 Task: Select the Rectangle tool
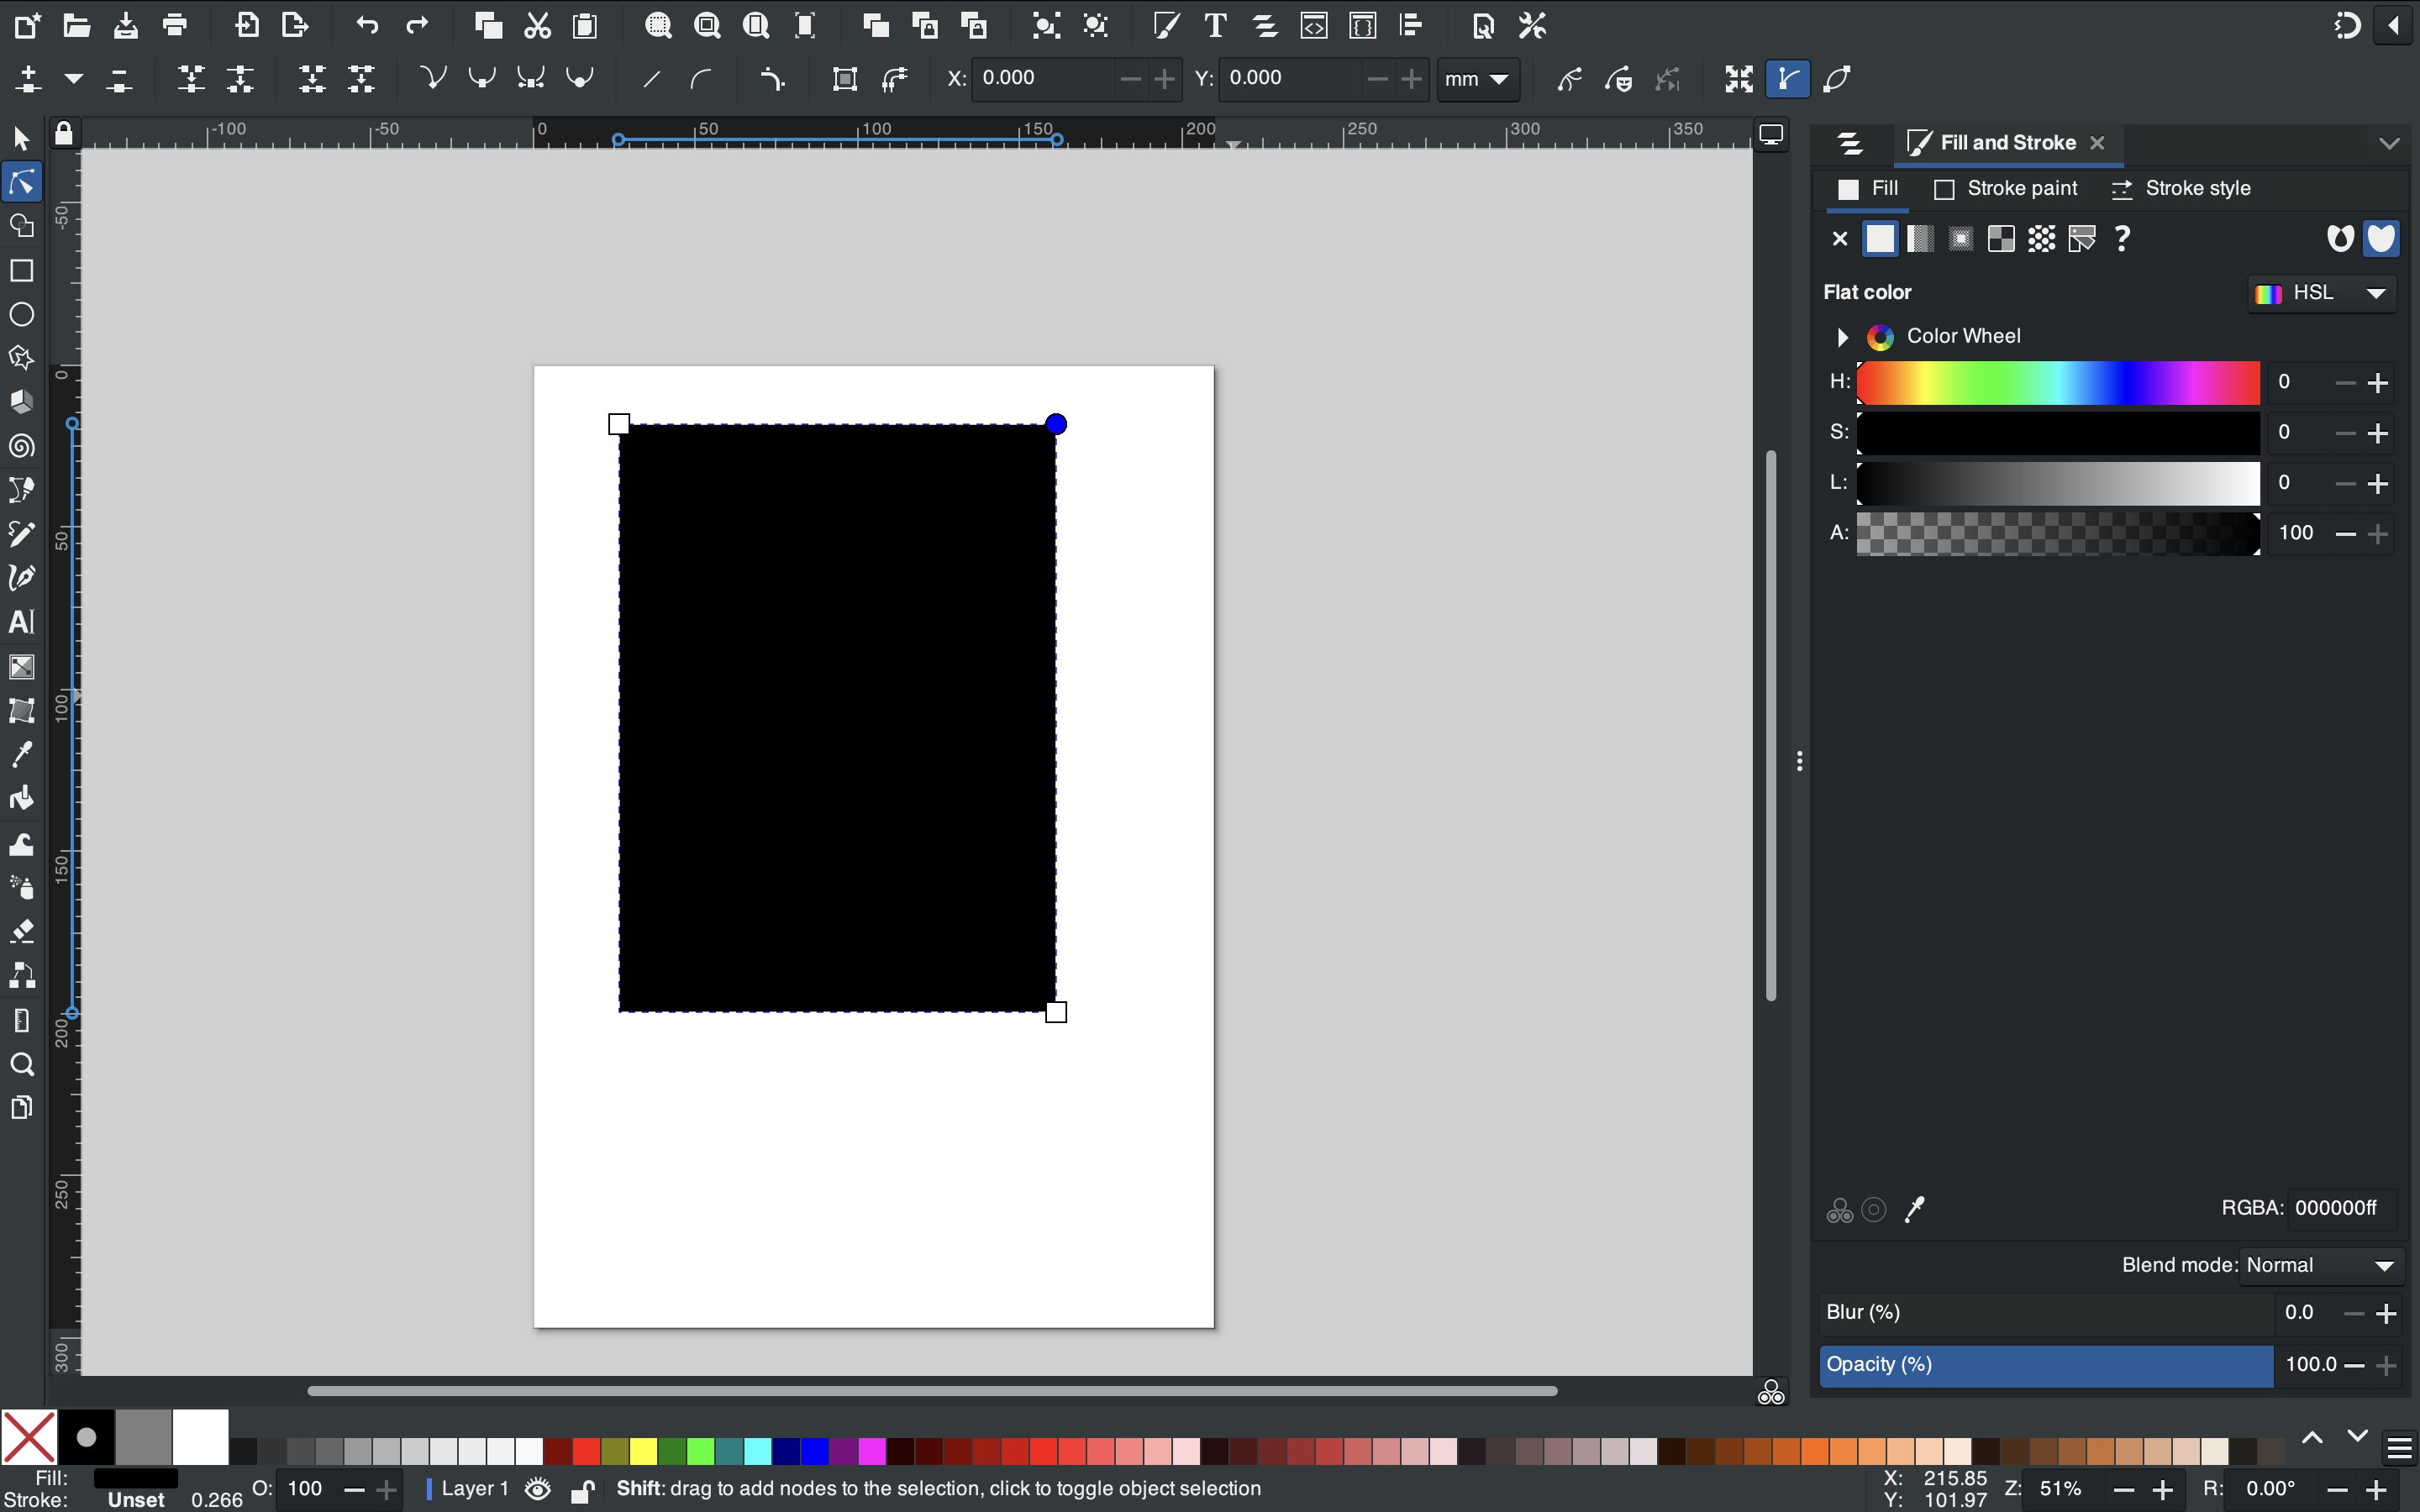[22, 271]
